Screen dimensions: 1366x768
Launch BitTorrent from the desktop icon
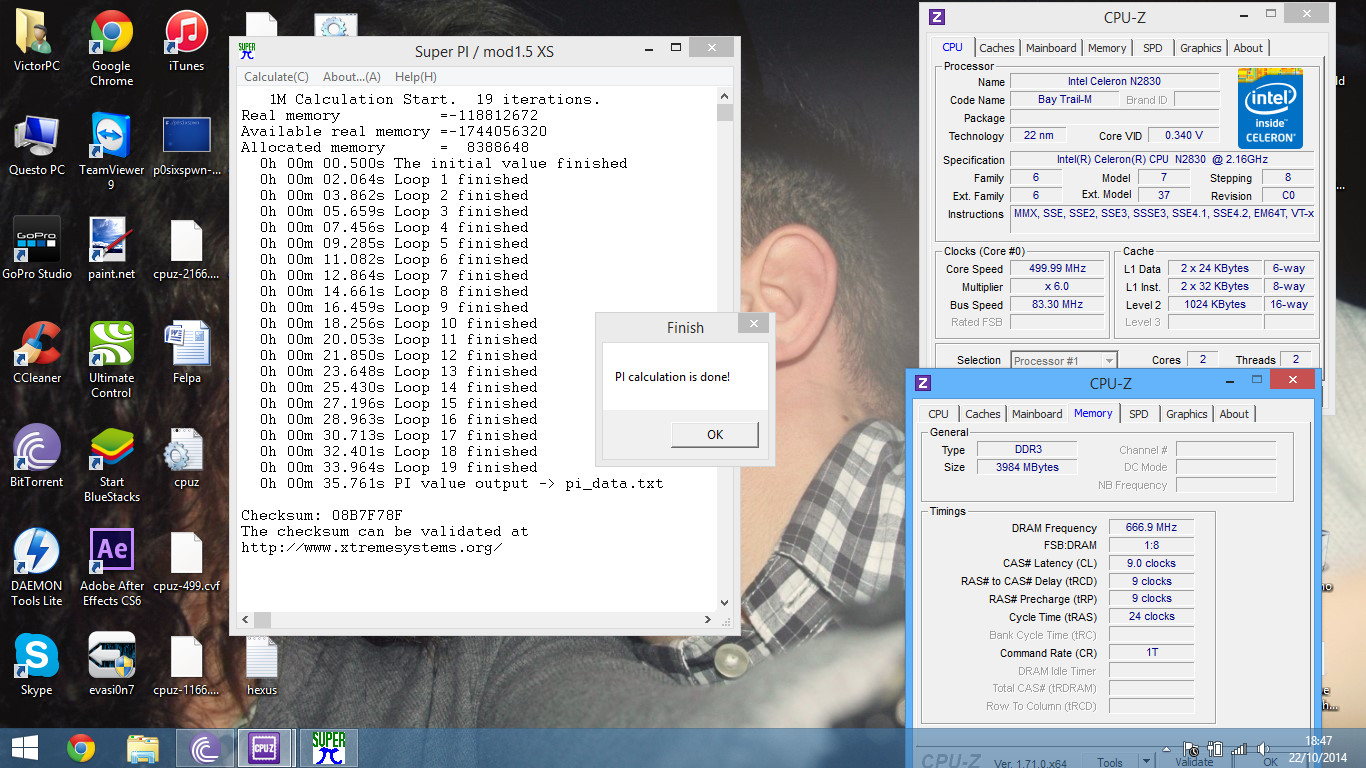pos(37,457)
